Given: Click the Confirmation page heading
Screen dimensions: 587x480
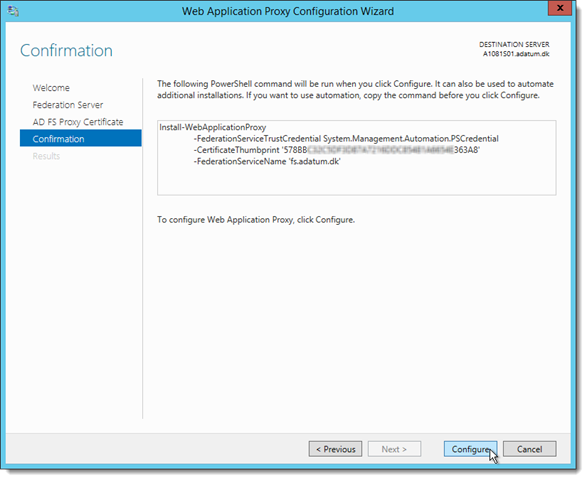Looking at the screenshot, I should 66,51.
